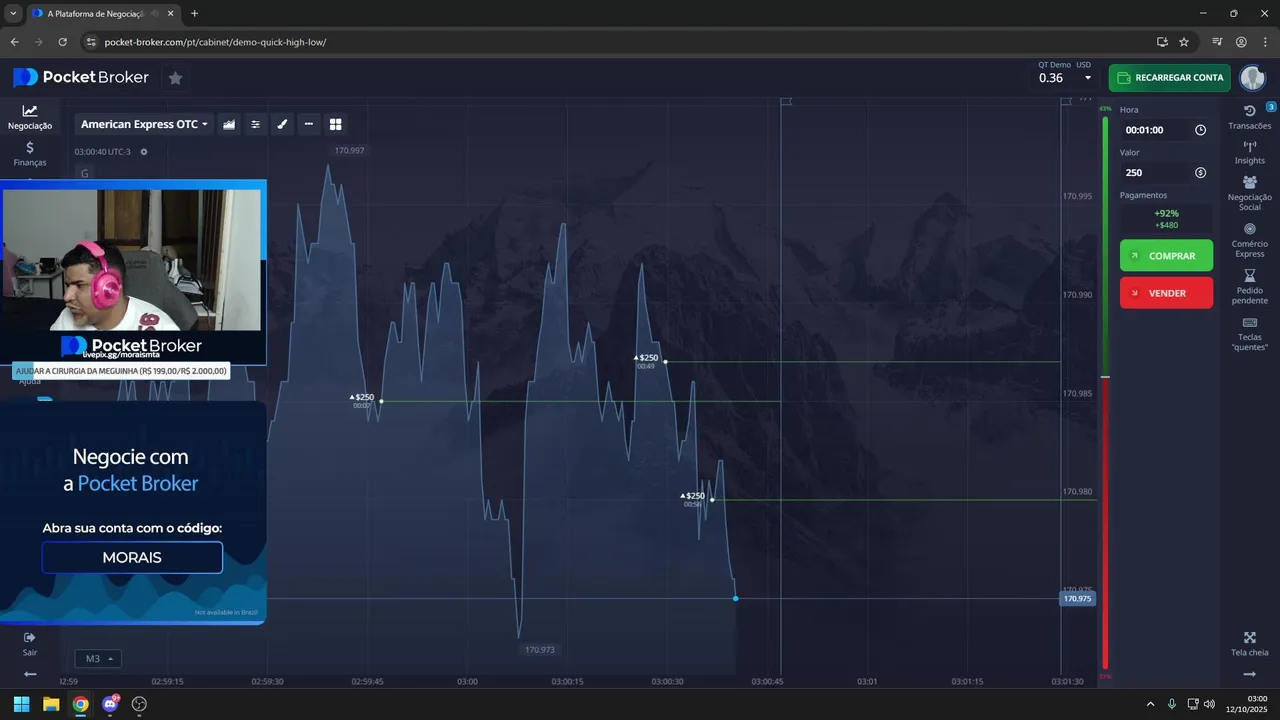Open a new browser tab

pyautogui.click(x=194, y=13)
